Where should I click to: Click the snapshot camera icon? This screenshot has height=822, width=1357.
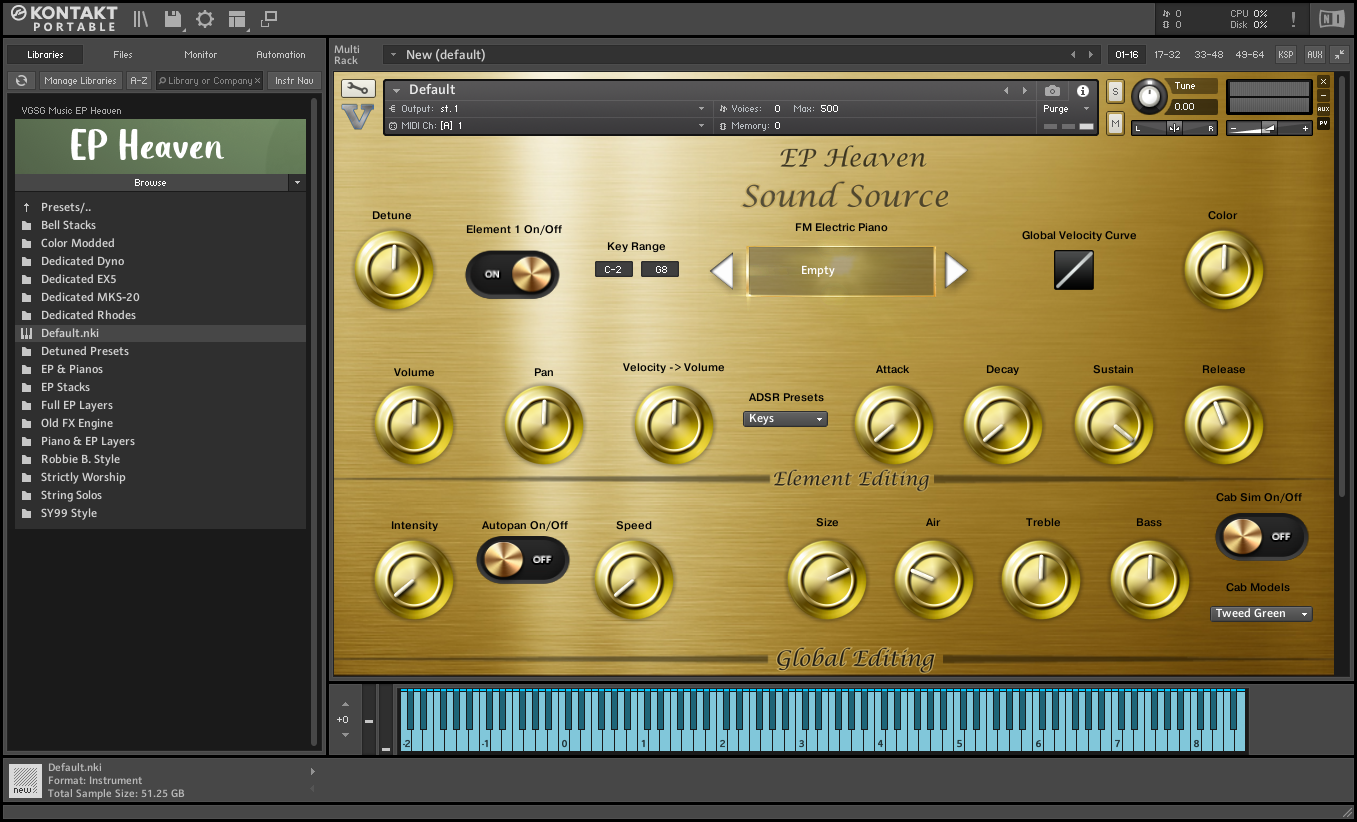click(1052, 91)
